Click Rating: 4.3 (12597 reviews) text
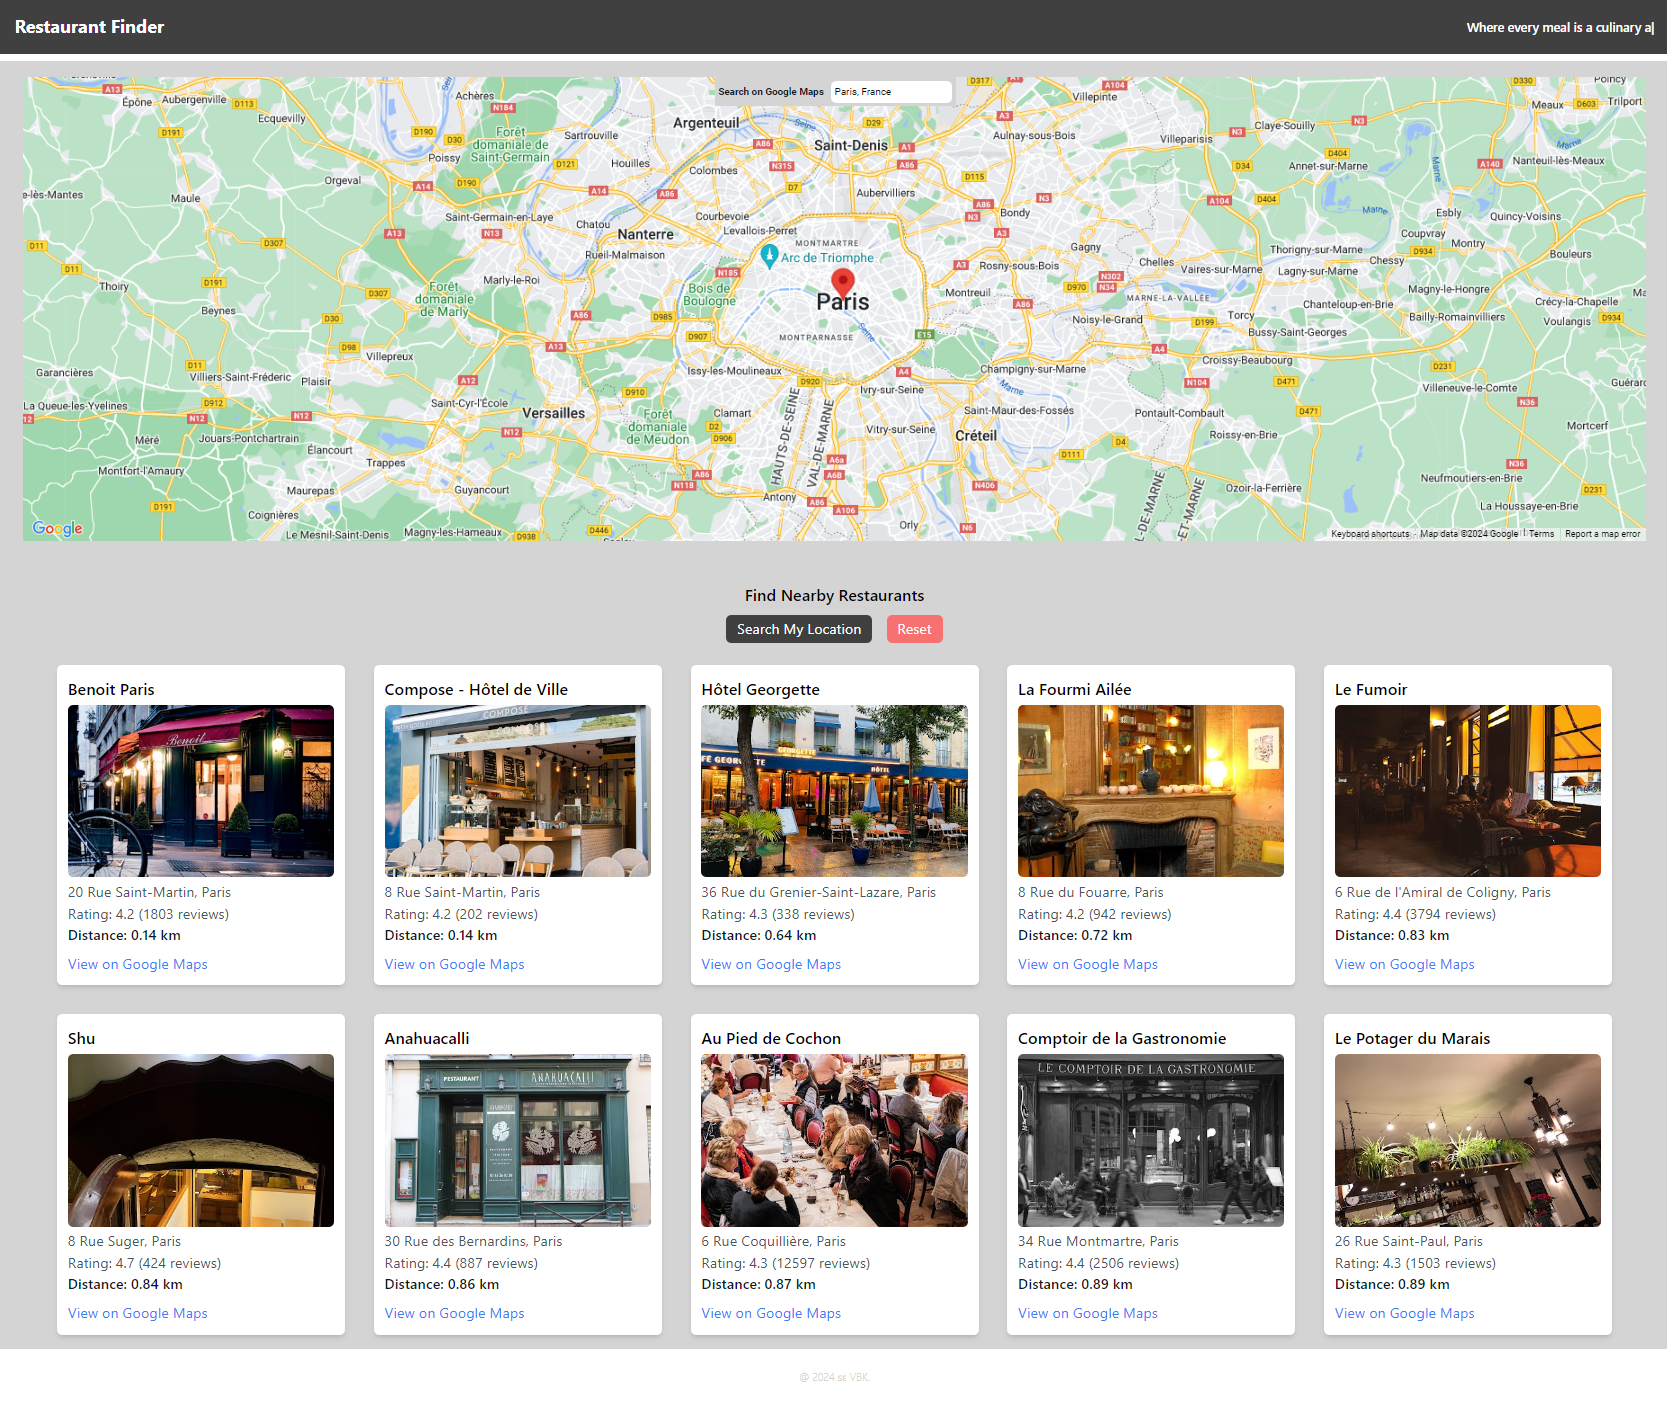1667x1403 pixels. click(x=786, y=1263)
